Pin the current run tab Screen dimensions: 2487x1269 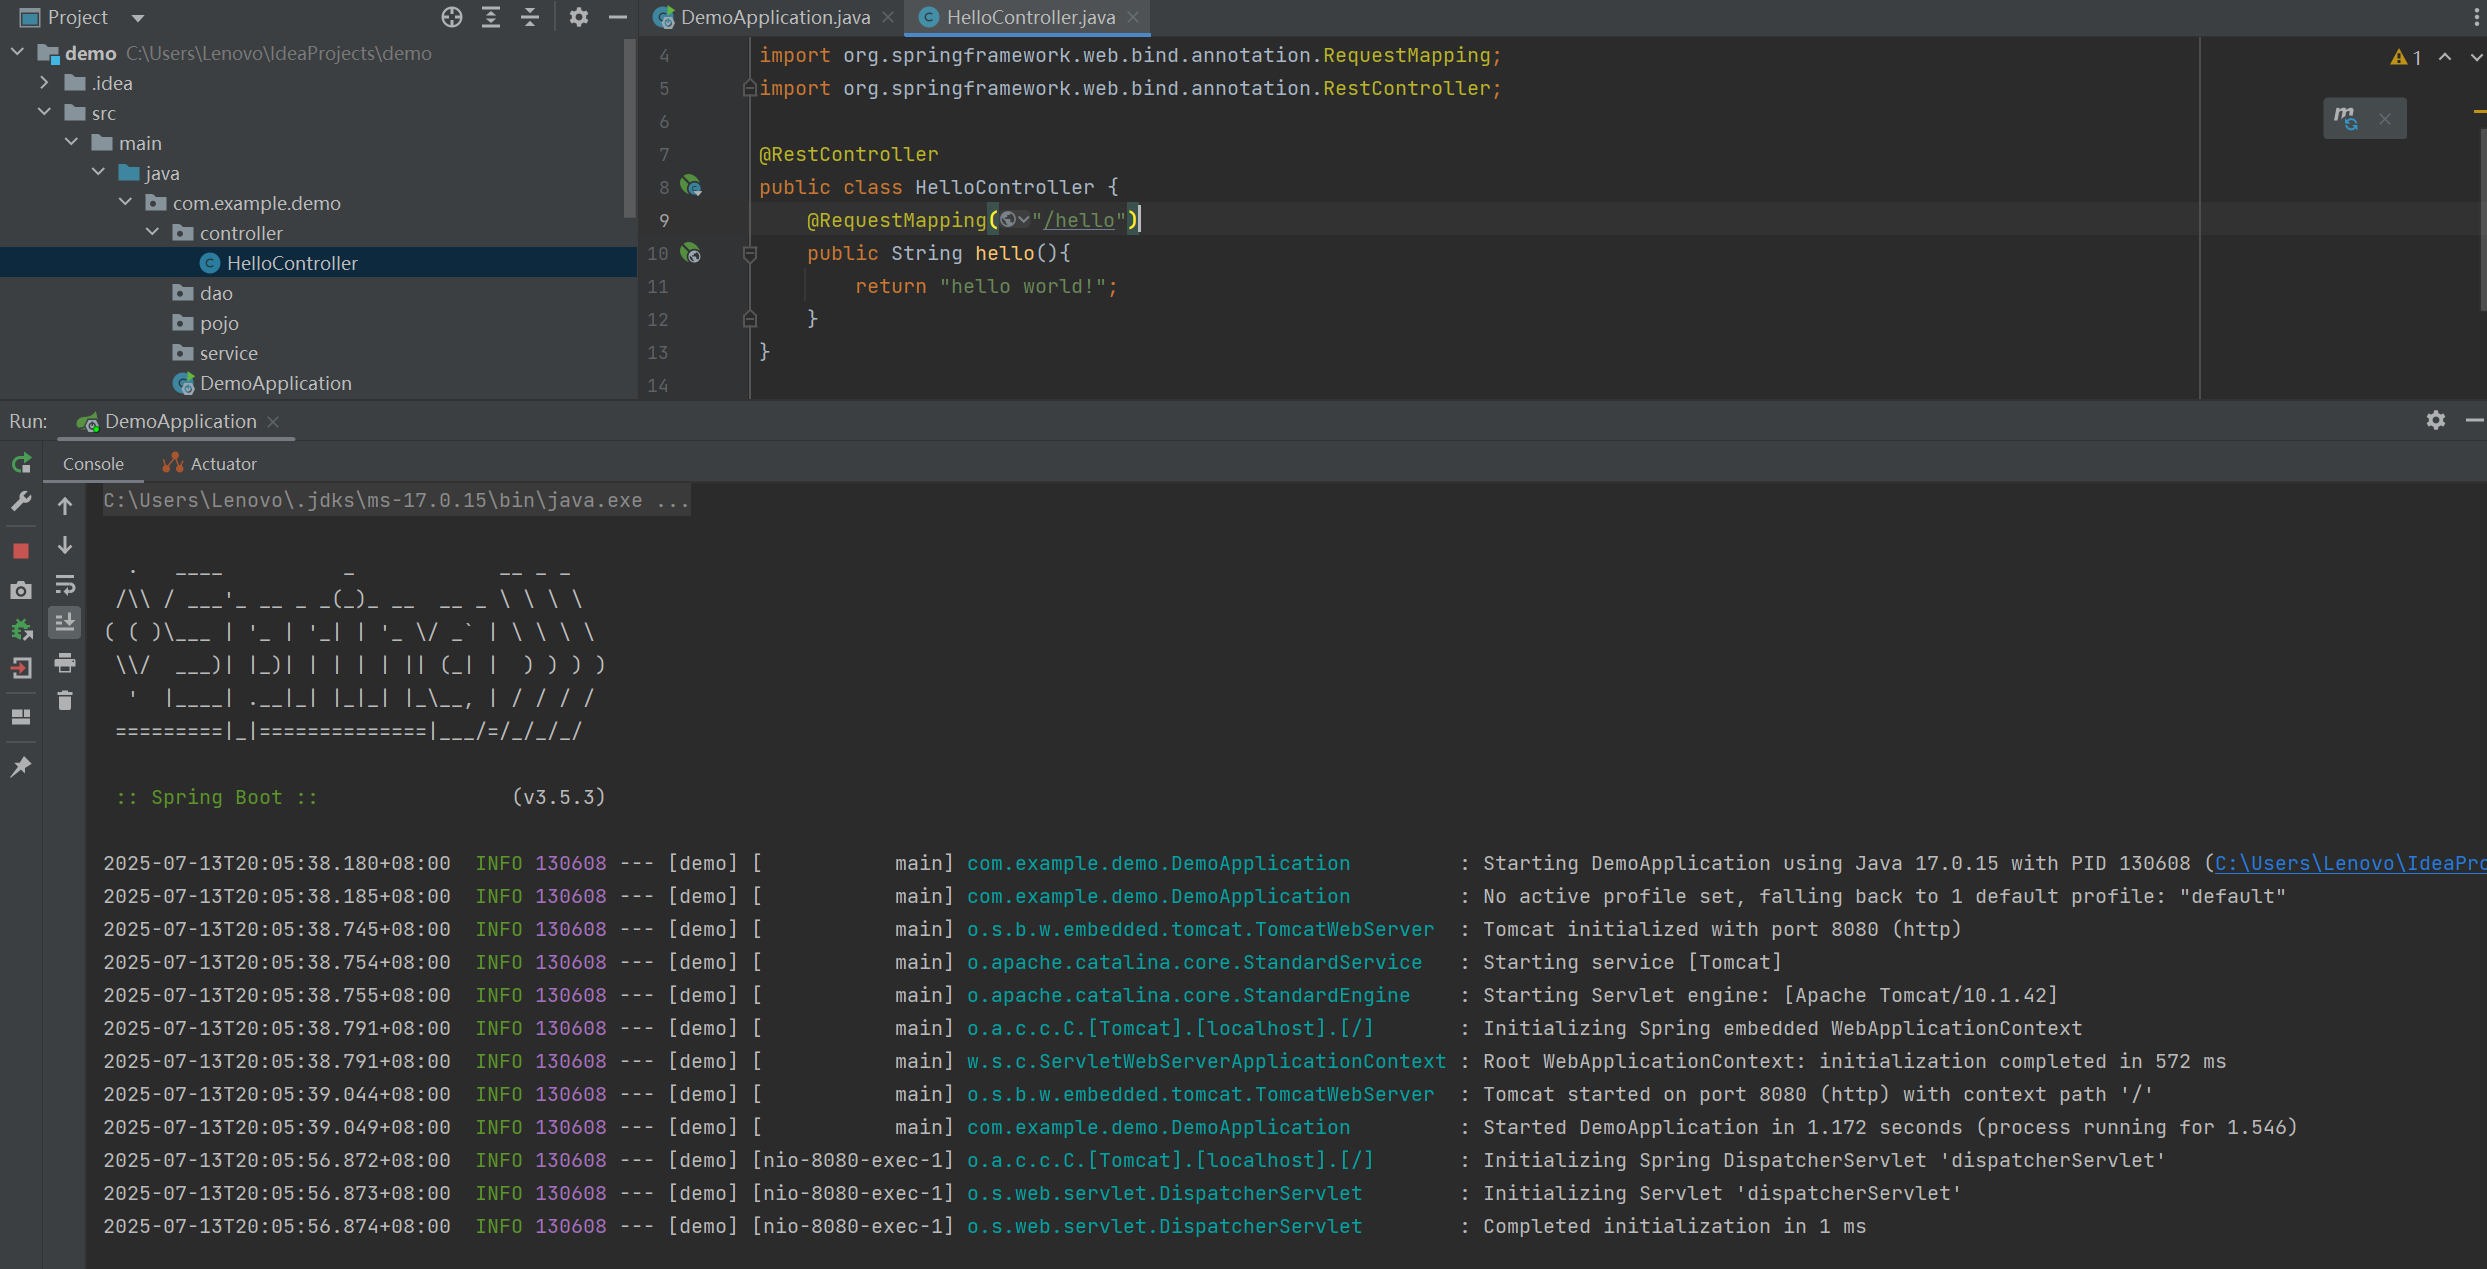[21, 767]
